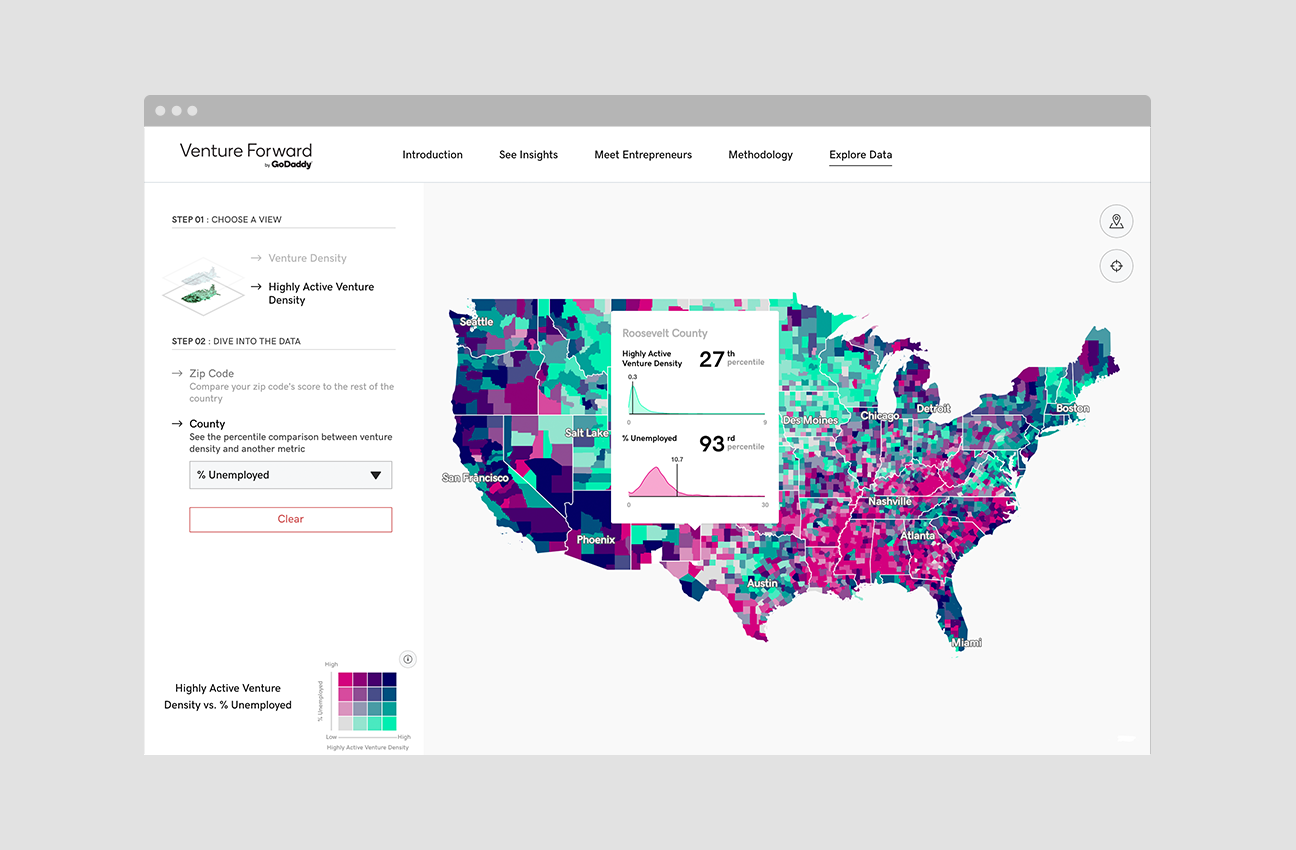The width and height of the screenshot is (1296, 850).
Task: Click the darkest navy legend swatch
Action: pos(389,679)
